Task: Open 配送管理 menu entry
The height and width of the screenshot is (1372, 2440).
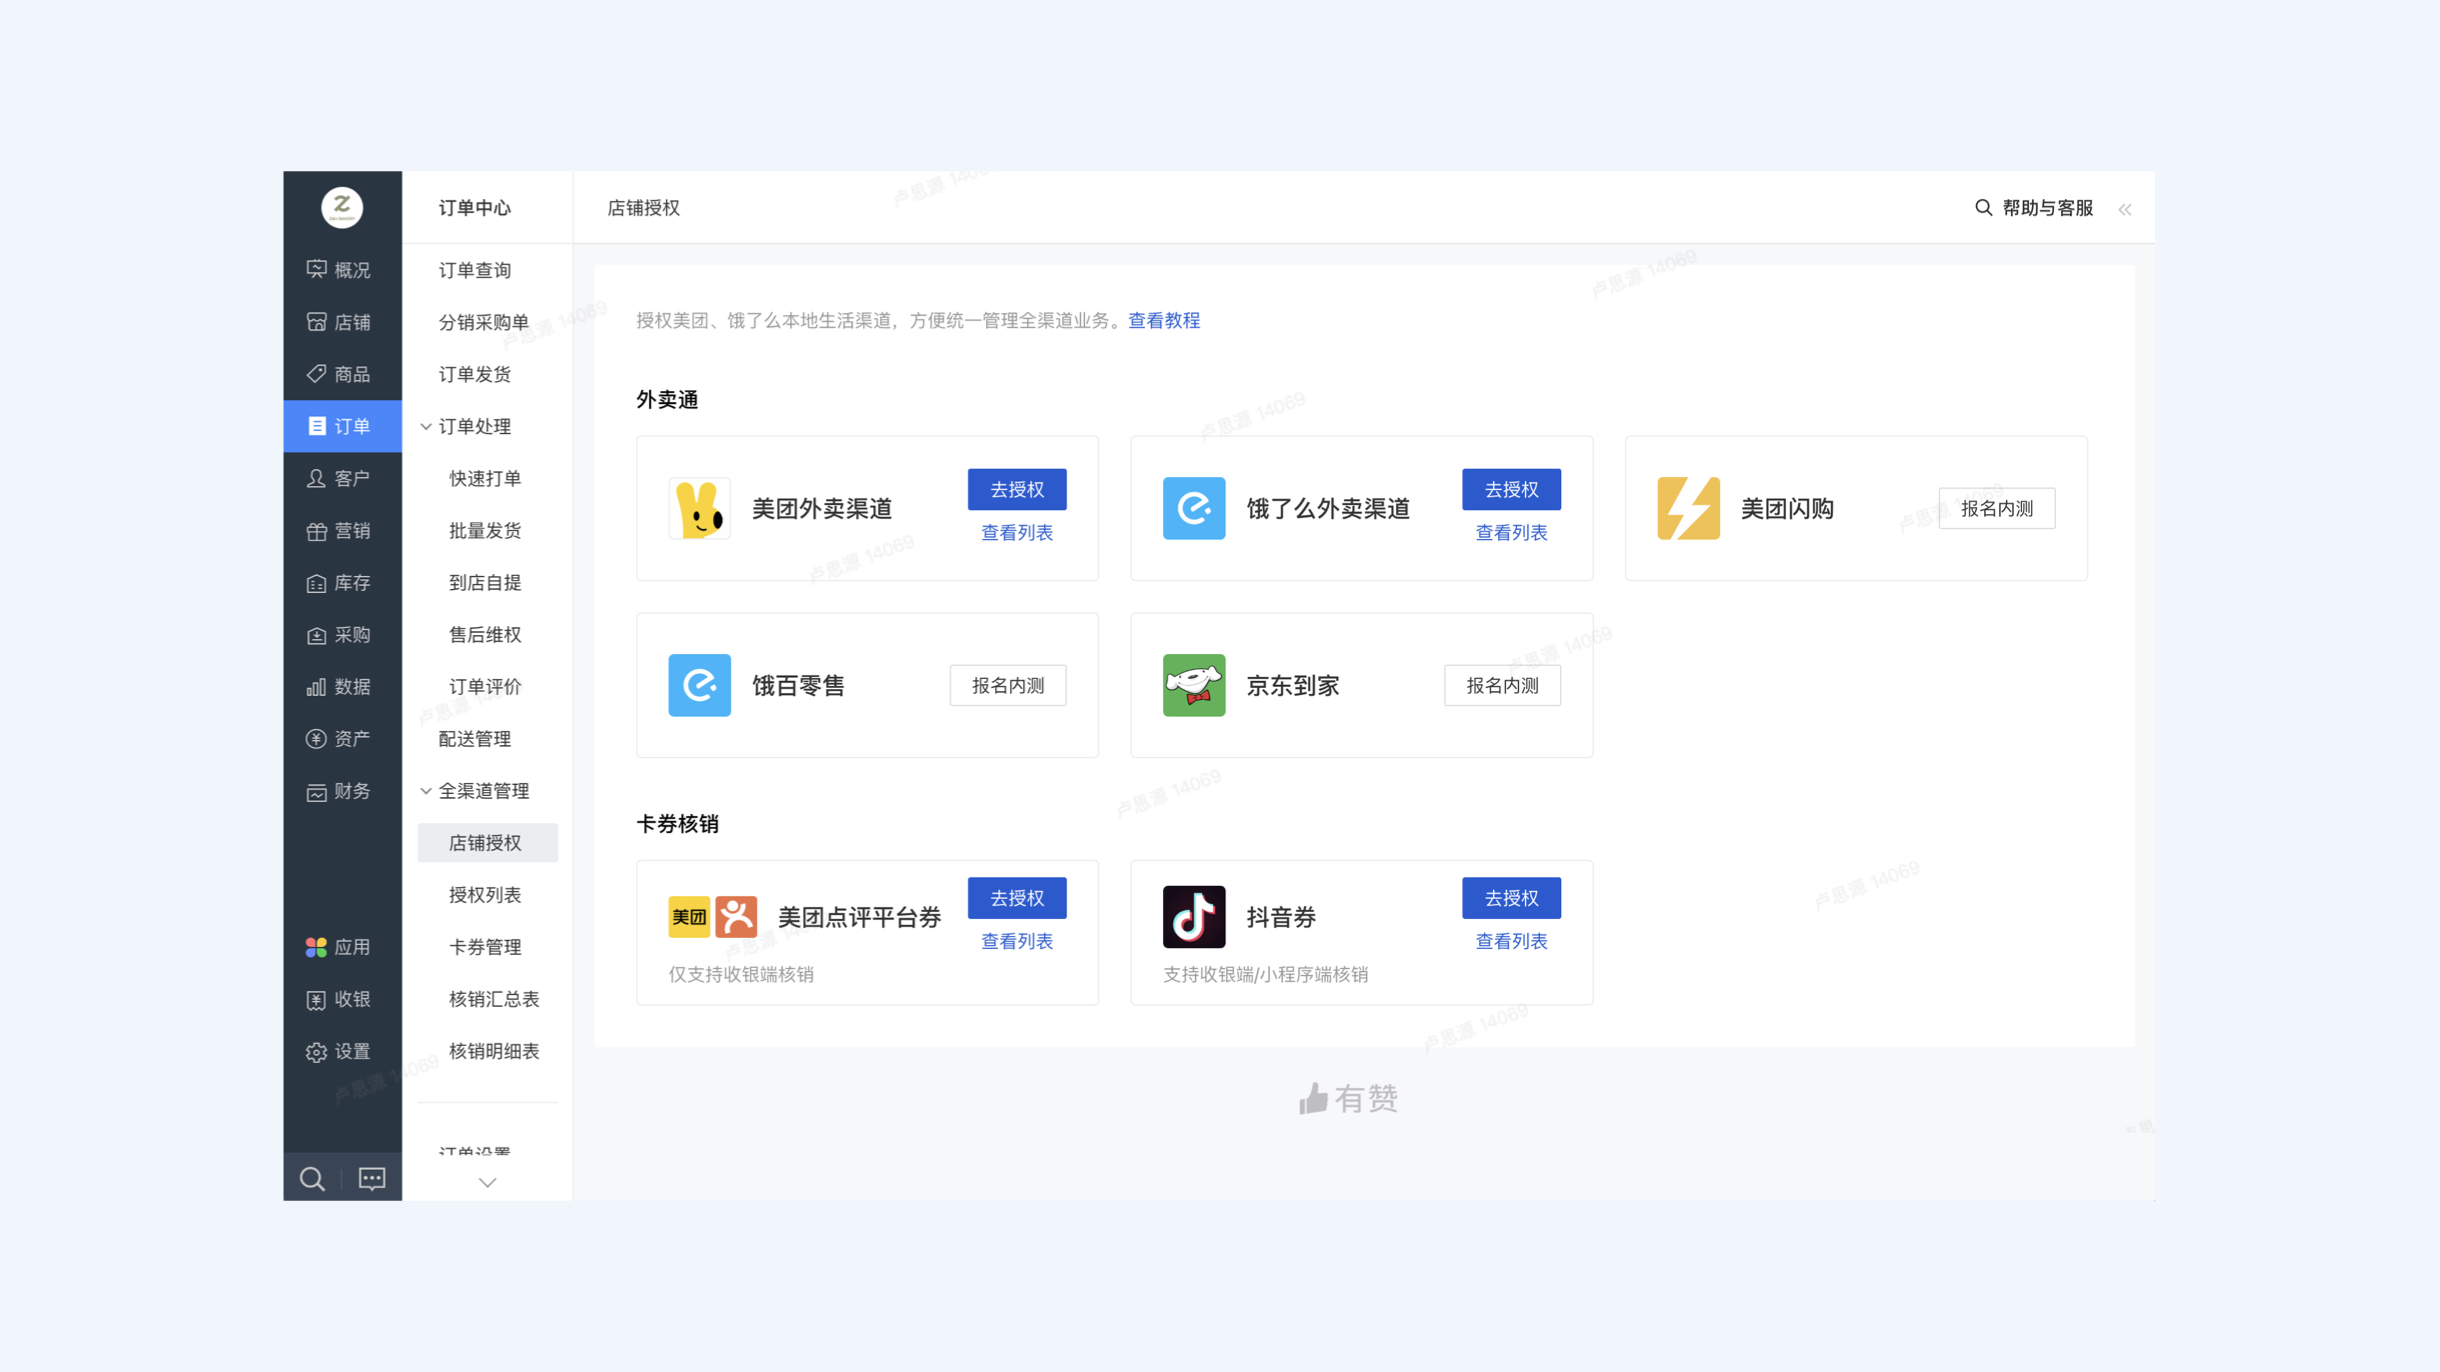Action: (x=475, y=739)
